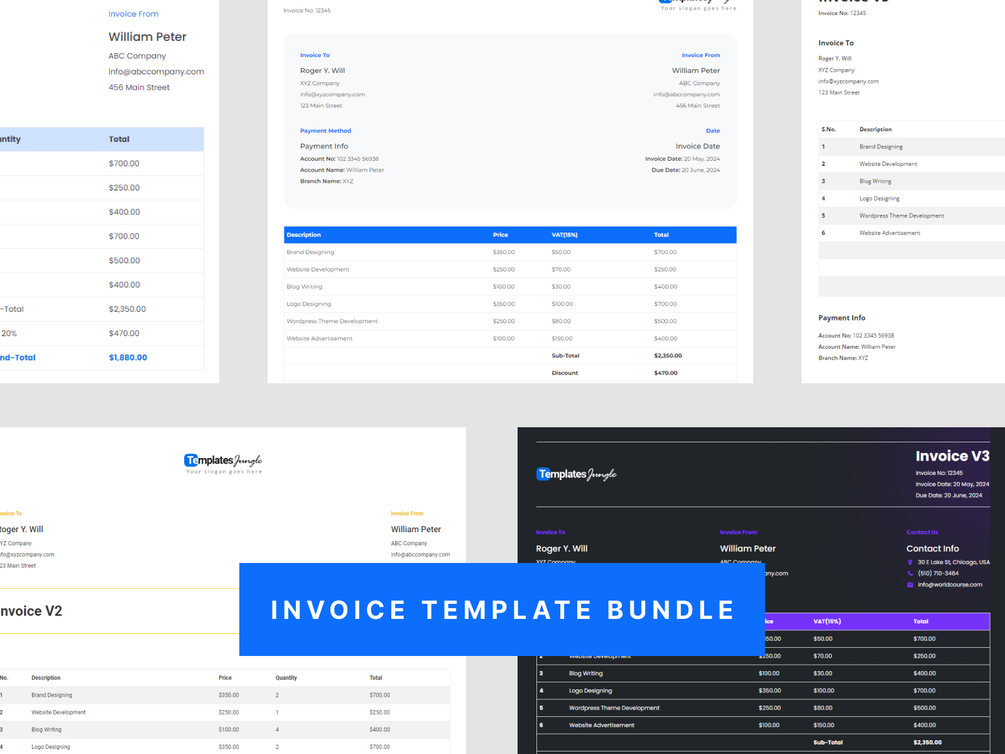Click the INVOICE TEMPLATE BUNDLE blue banner

[502, 609]
